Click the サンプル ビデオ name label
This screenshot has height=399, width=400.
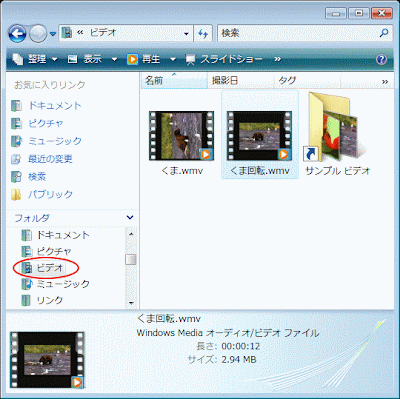338,171
